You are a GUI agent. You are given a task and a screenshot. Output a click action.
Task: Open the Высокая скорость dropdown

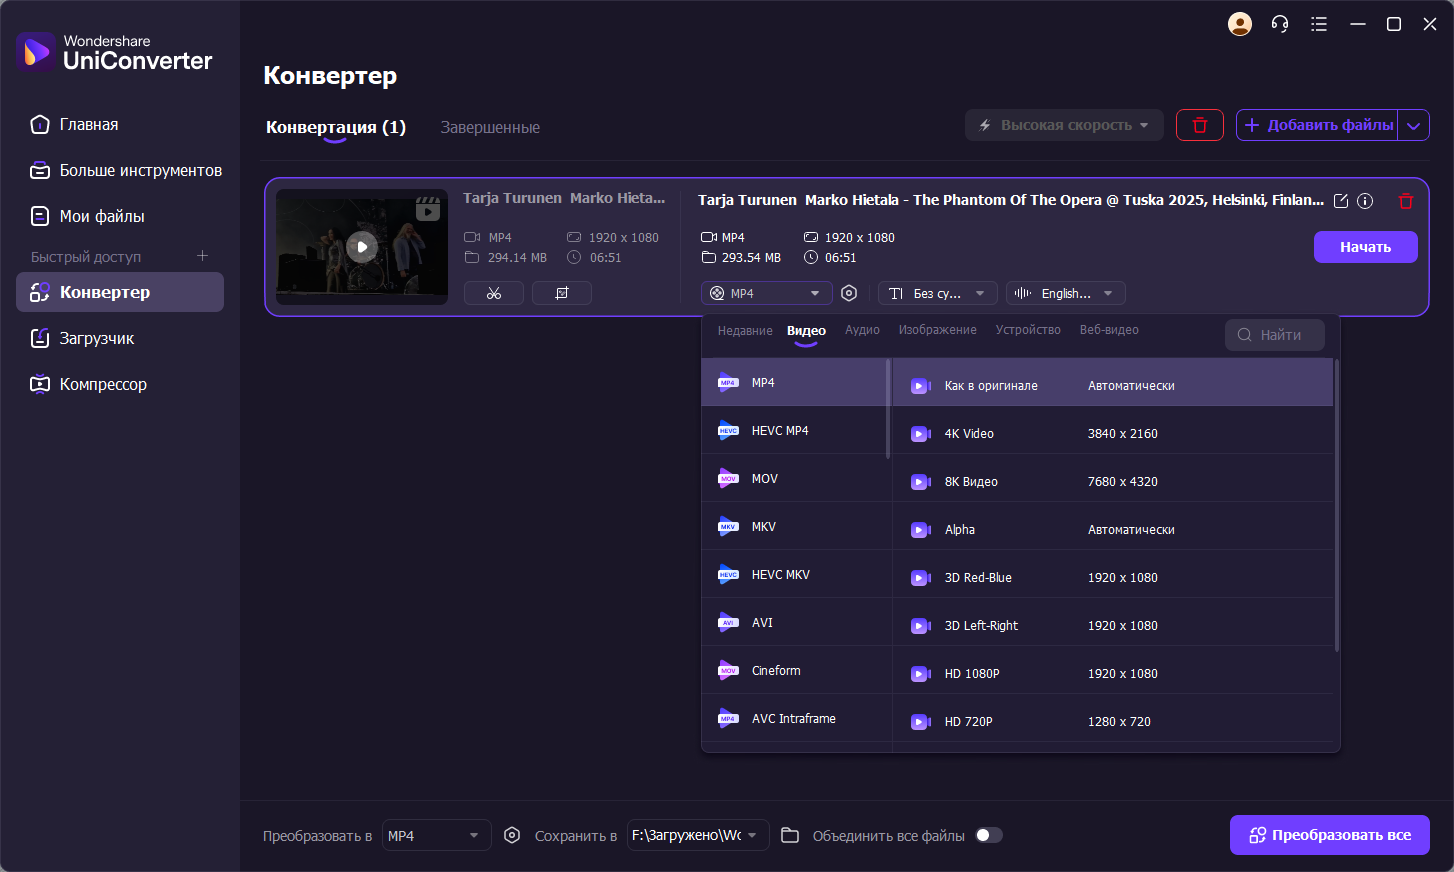(x=1064, y=125)
